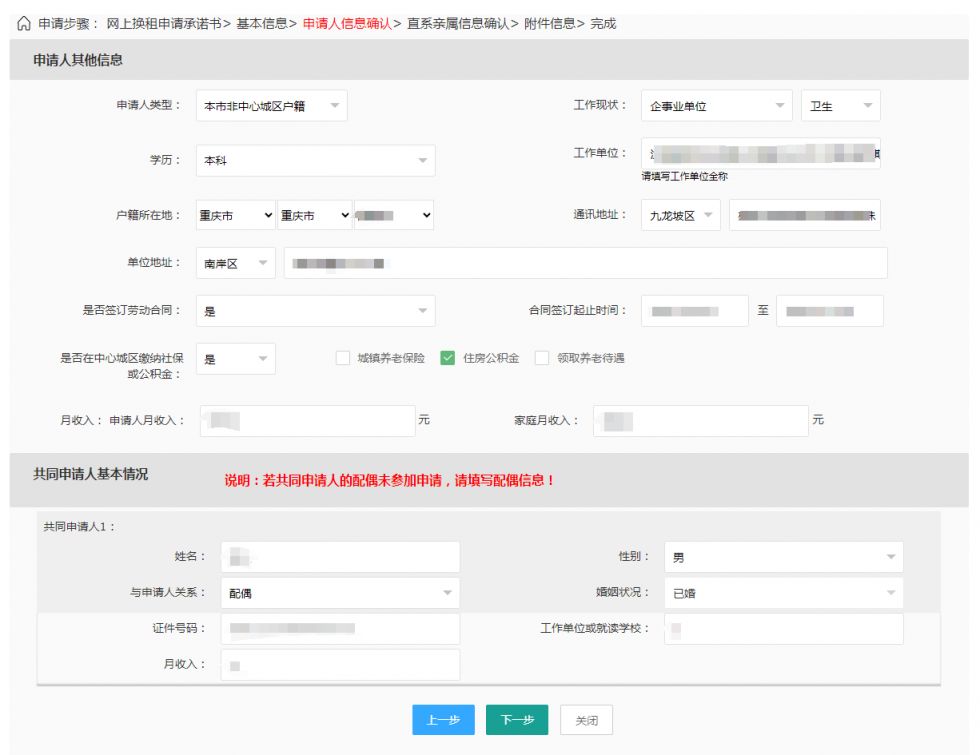Uncheck the 住房公积金 checkbox

click(448, 359)
